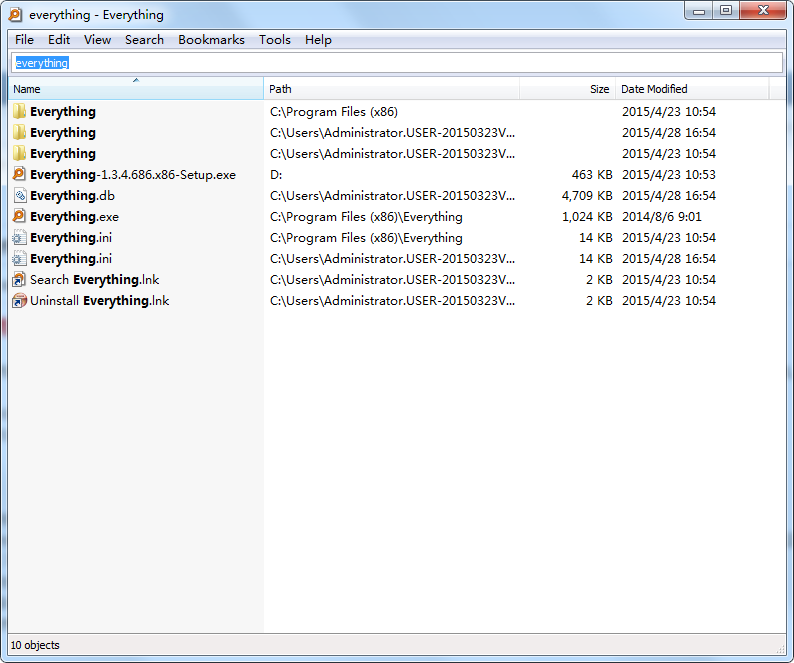The width and height of the screenshot is (794, 663).
Task: Open the View menu
Action: click(x=97, y=40)
